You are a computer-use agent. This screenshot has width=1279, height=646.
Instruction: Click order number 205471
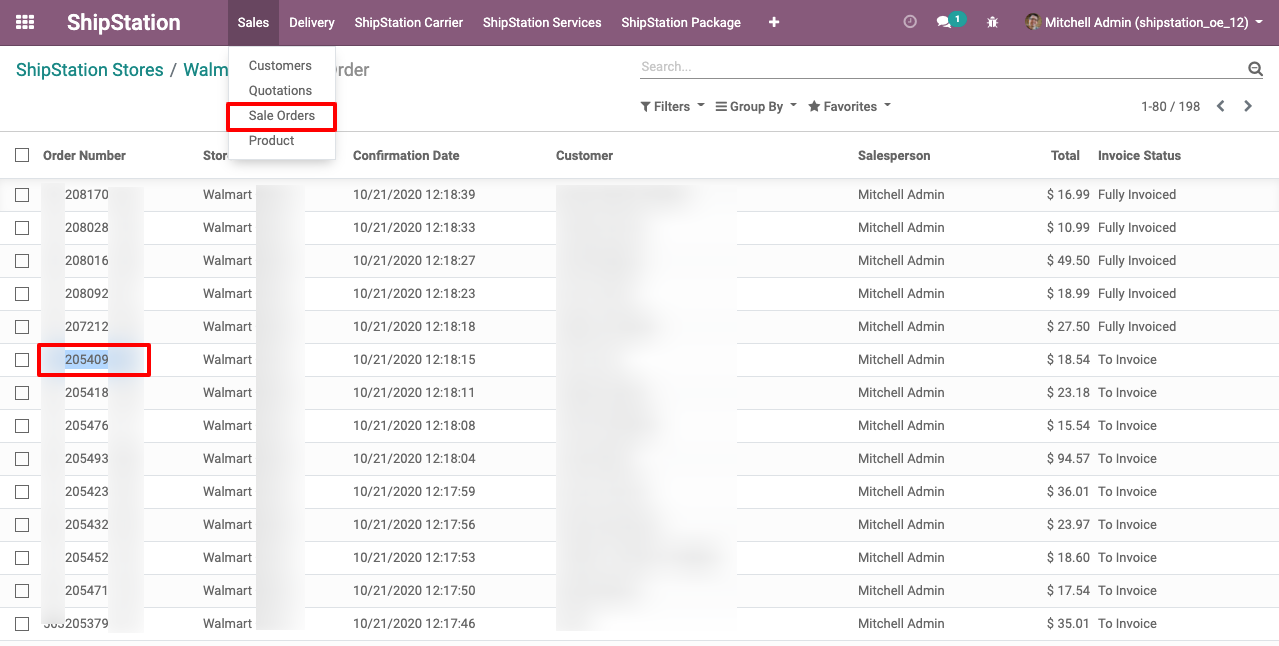[x=87, y=590]
